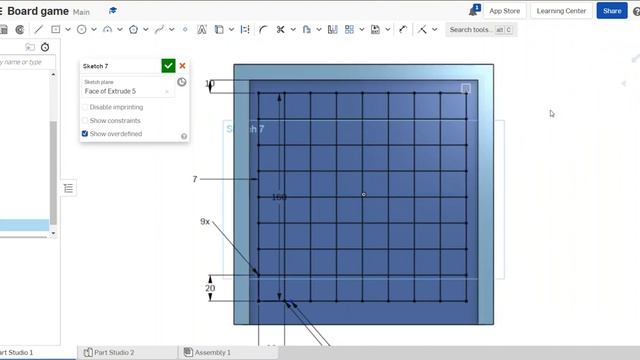Expand the circle tool dropdown arrow
Image resolution: width=640 pixels, height=360 pixels.
(x=94, y=29)
